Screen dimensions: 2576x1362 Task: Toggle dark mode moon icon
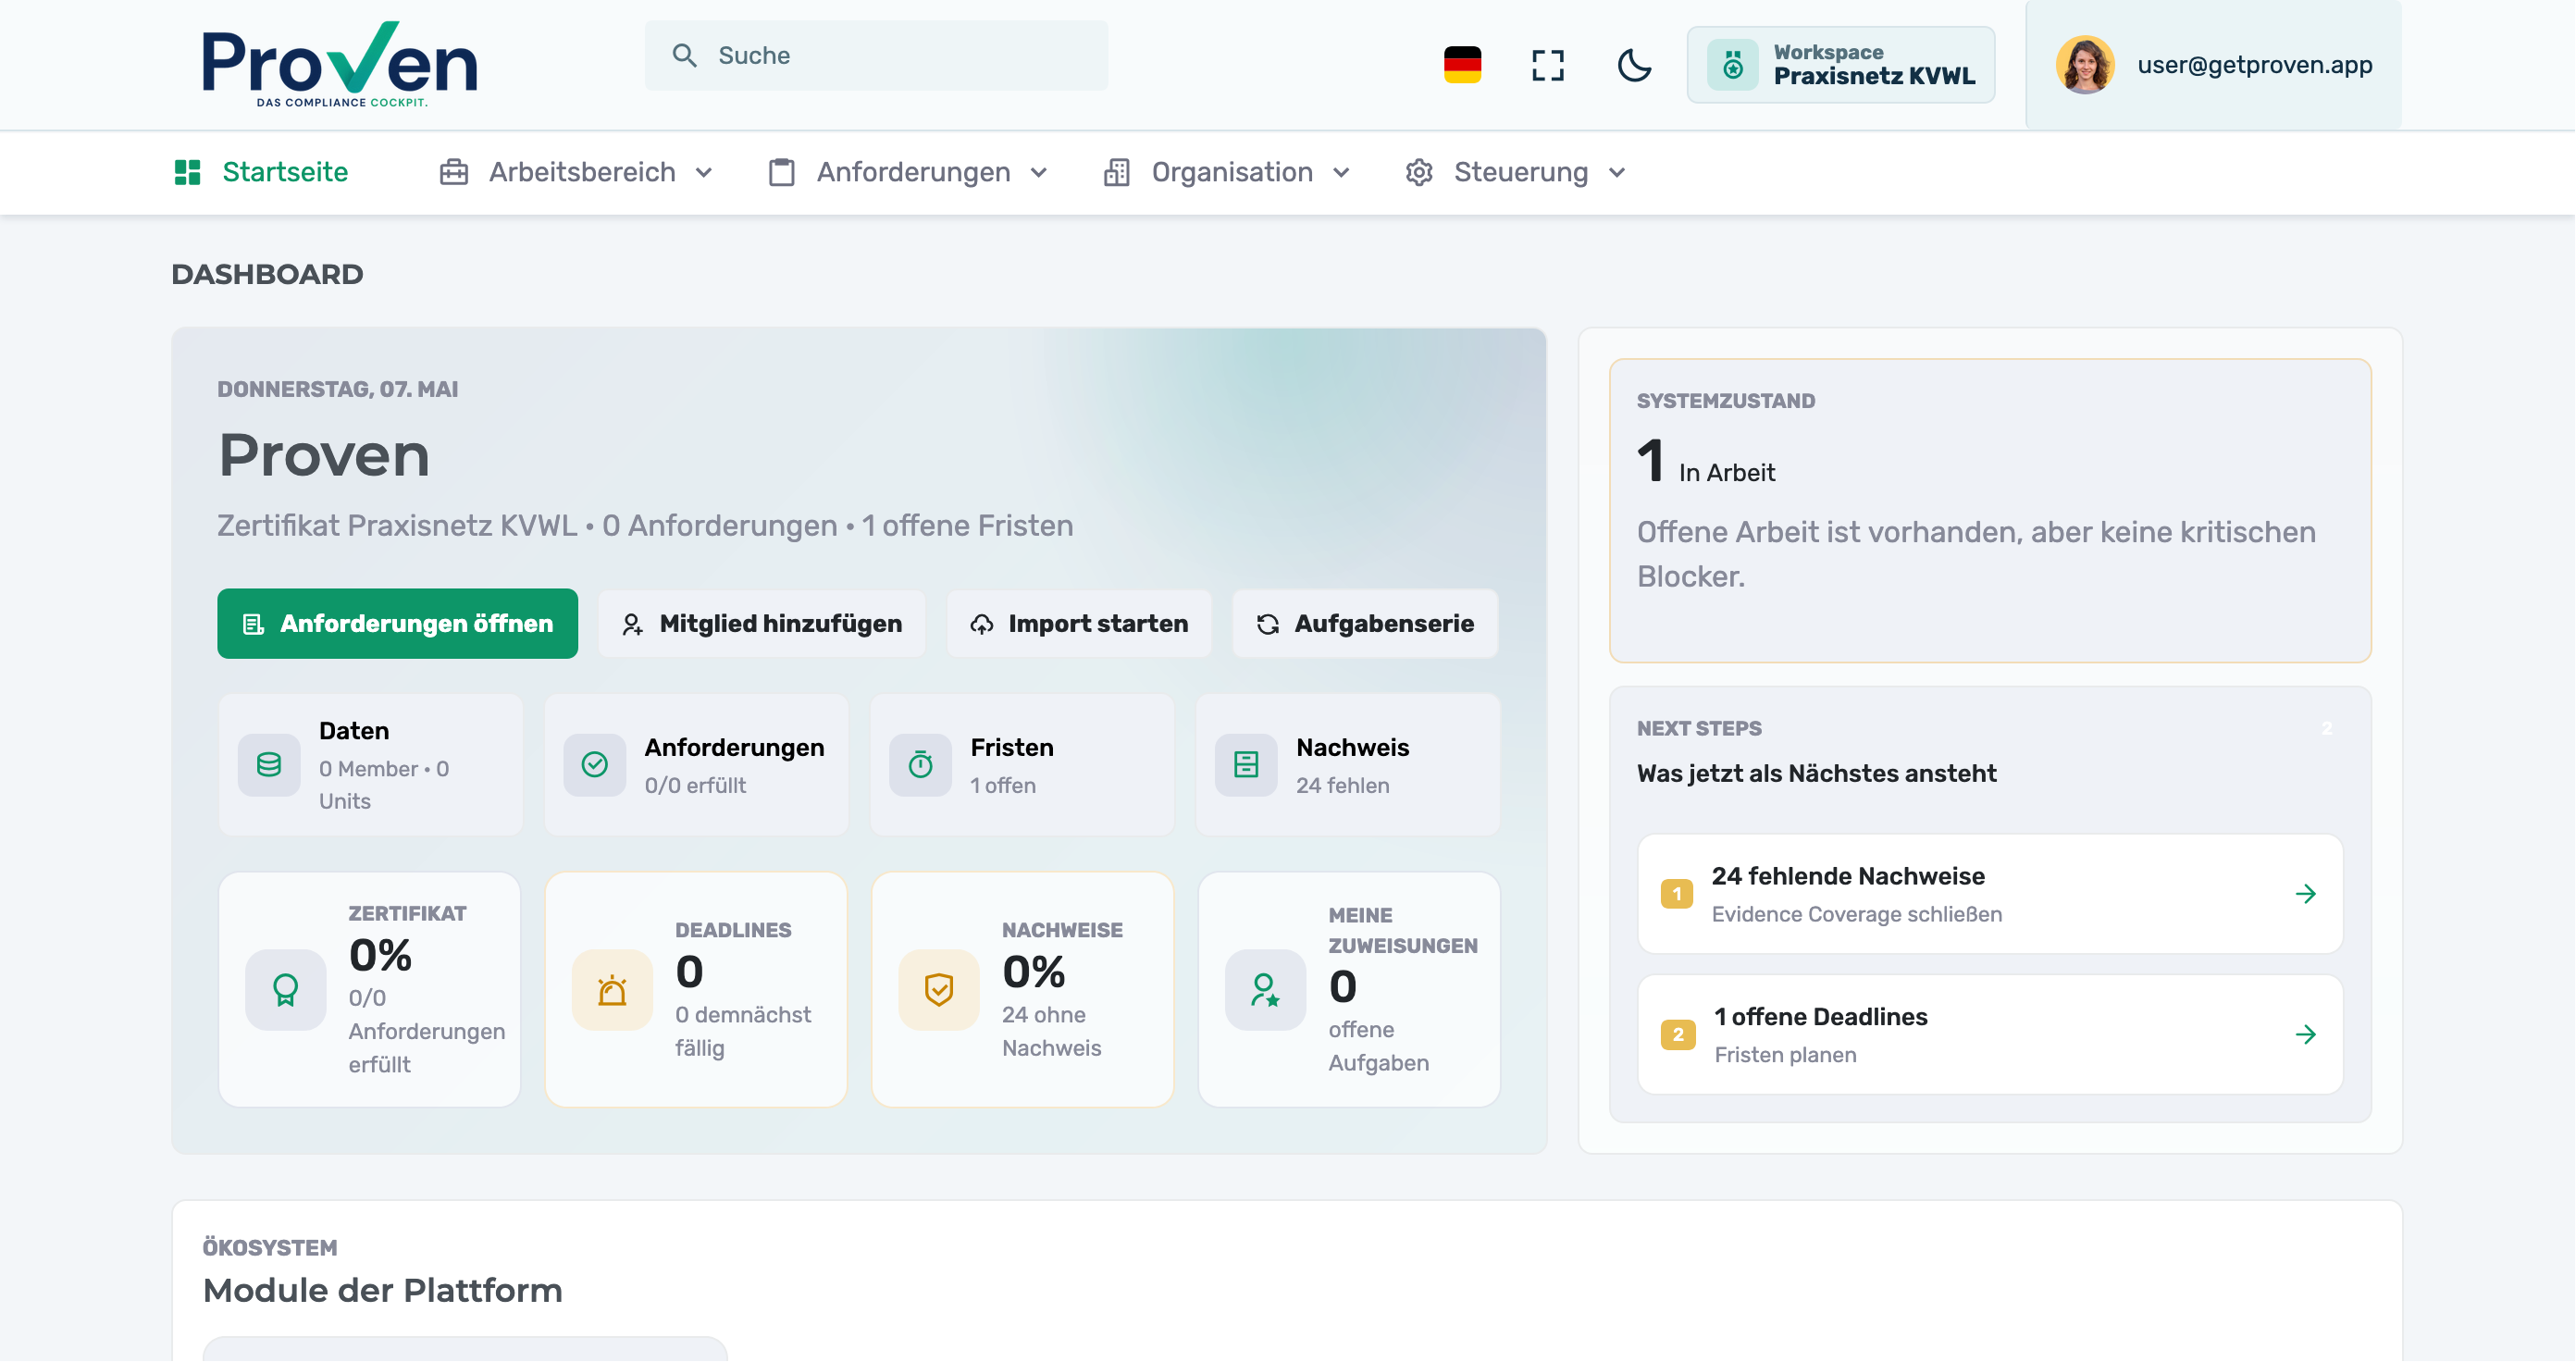[1634, 66]
